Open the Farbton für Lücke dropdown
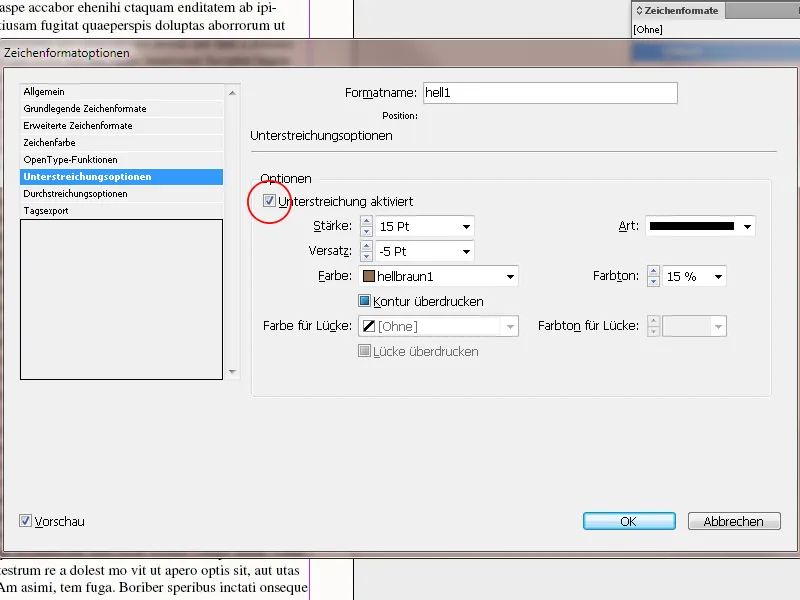 (x=718, y=327)
